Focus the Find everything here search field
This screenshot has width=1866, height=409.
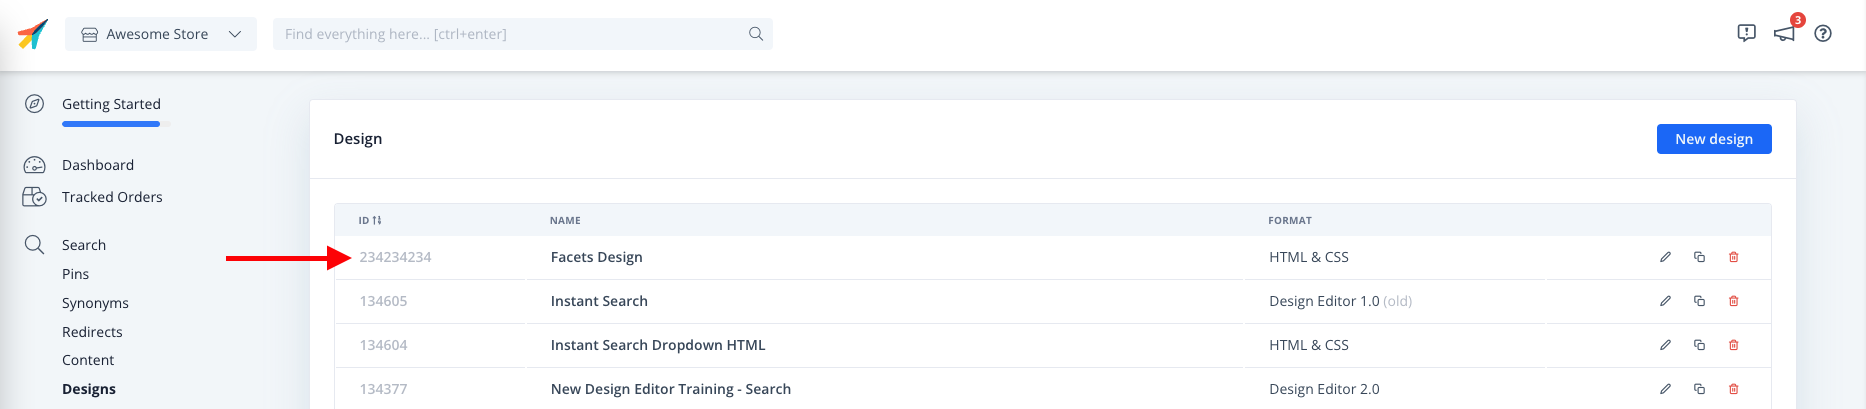[x=510, y=34]
